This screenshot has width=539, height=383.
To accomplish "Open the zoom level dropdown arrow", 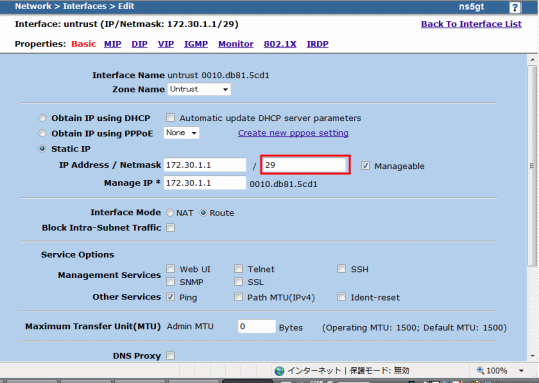I will click(521, 371).
